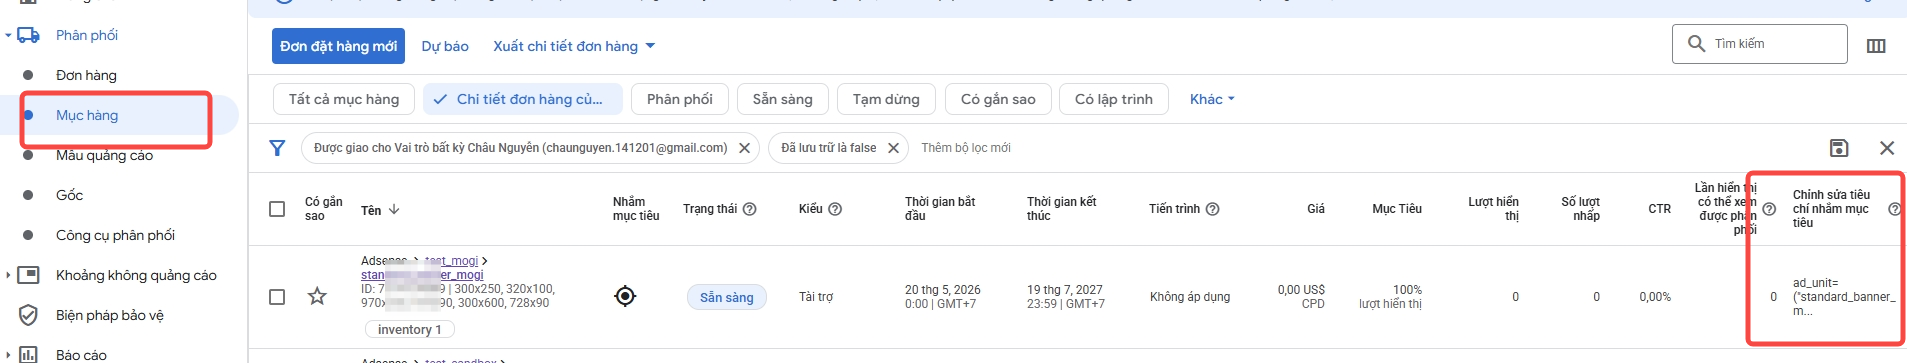Click the search magnifier icon
The height and width of the screenshot is (363, 1907).
point(1696,44)
